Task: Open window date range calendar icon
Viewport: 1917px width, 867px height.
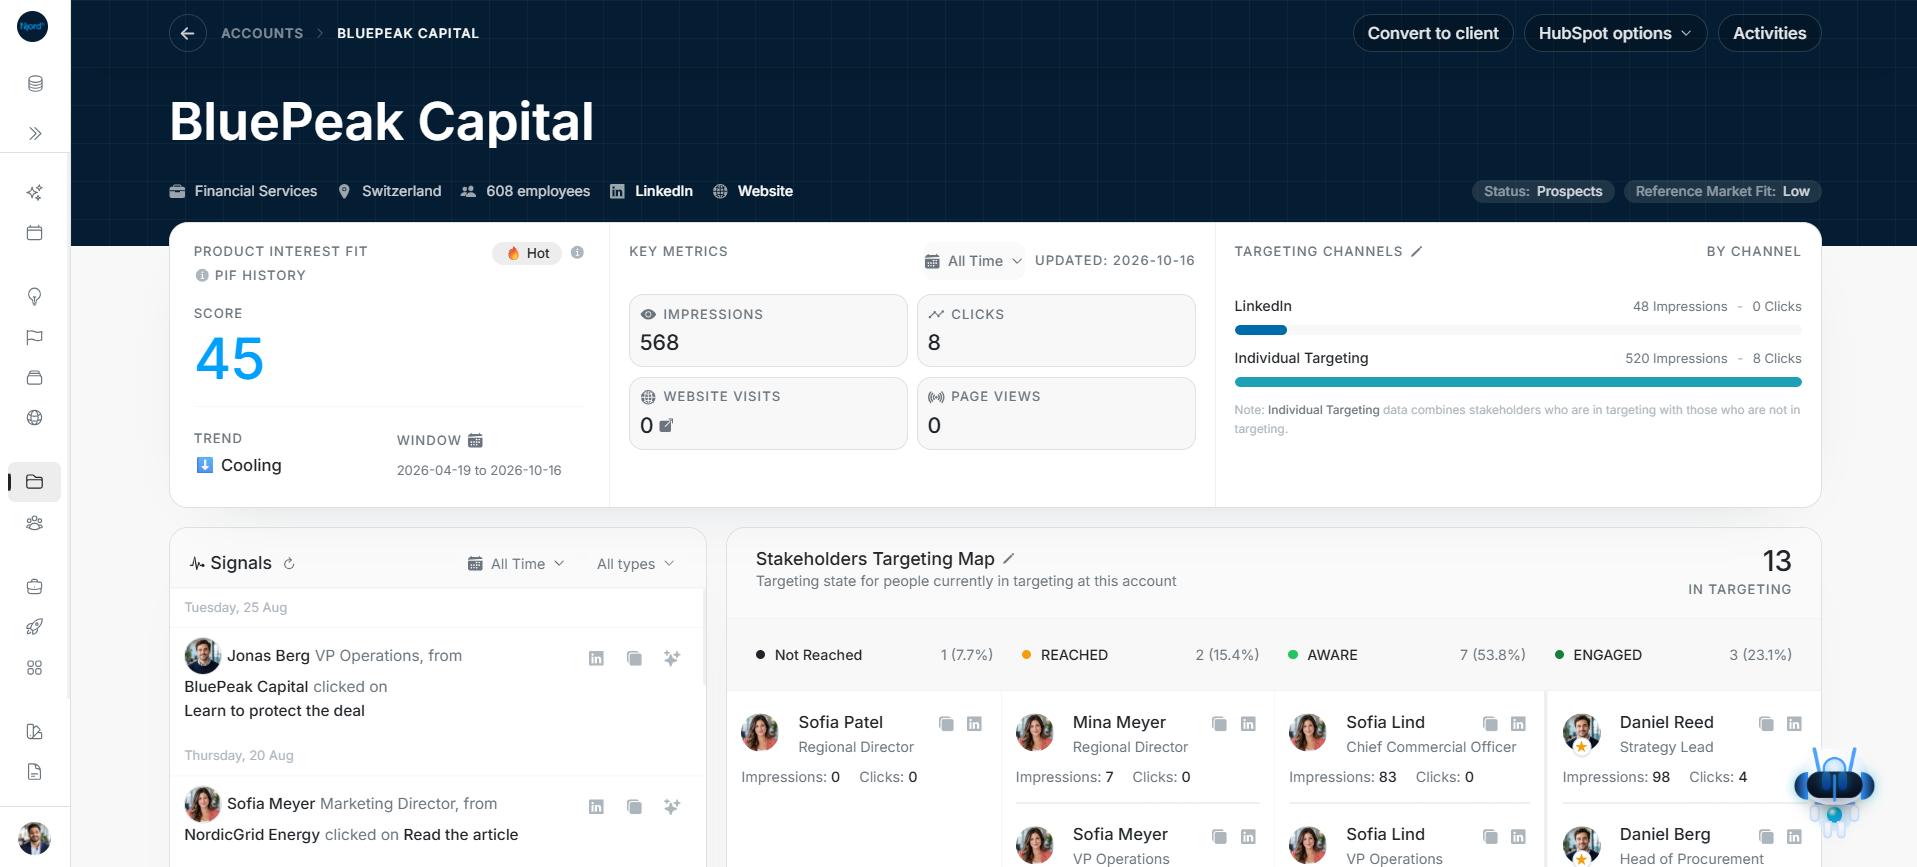Action: tap(476, 440)
